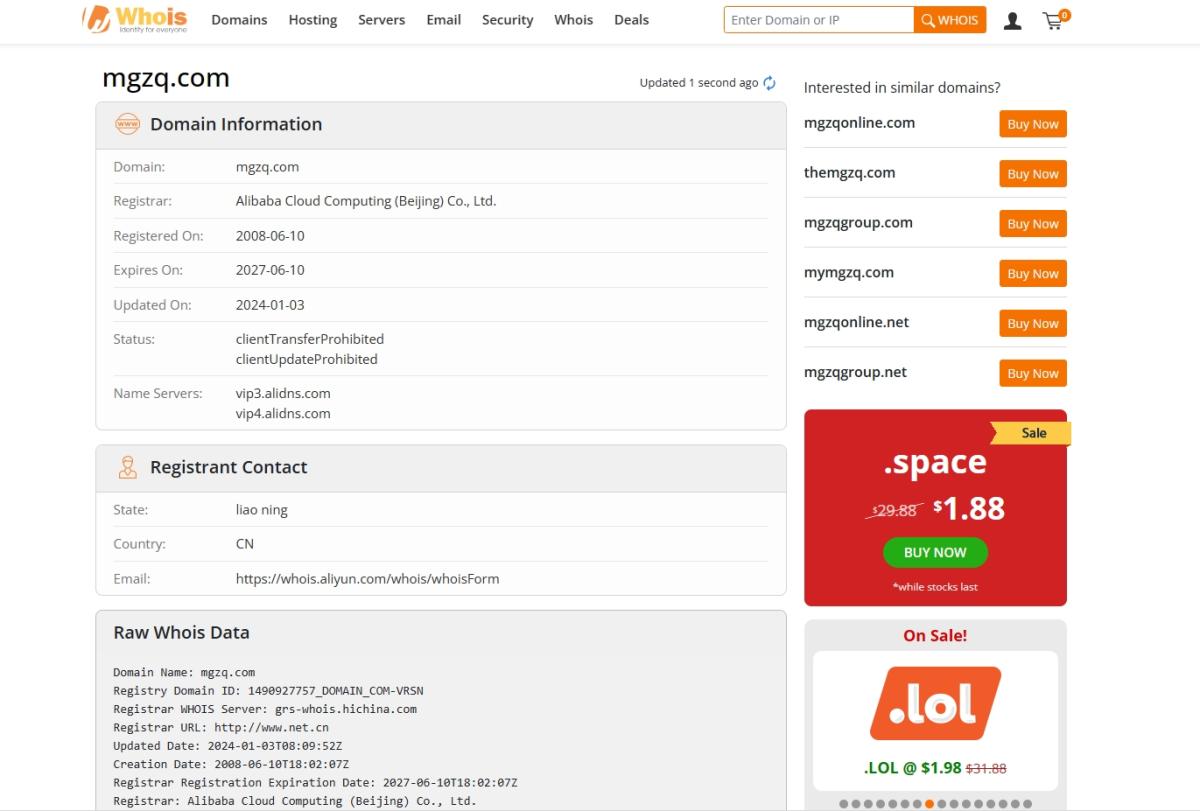Select the highlighted orange carousel dot

pyautogui.click(x=930, y=804)
